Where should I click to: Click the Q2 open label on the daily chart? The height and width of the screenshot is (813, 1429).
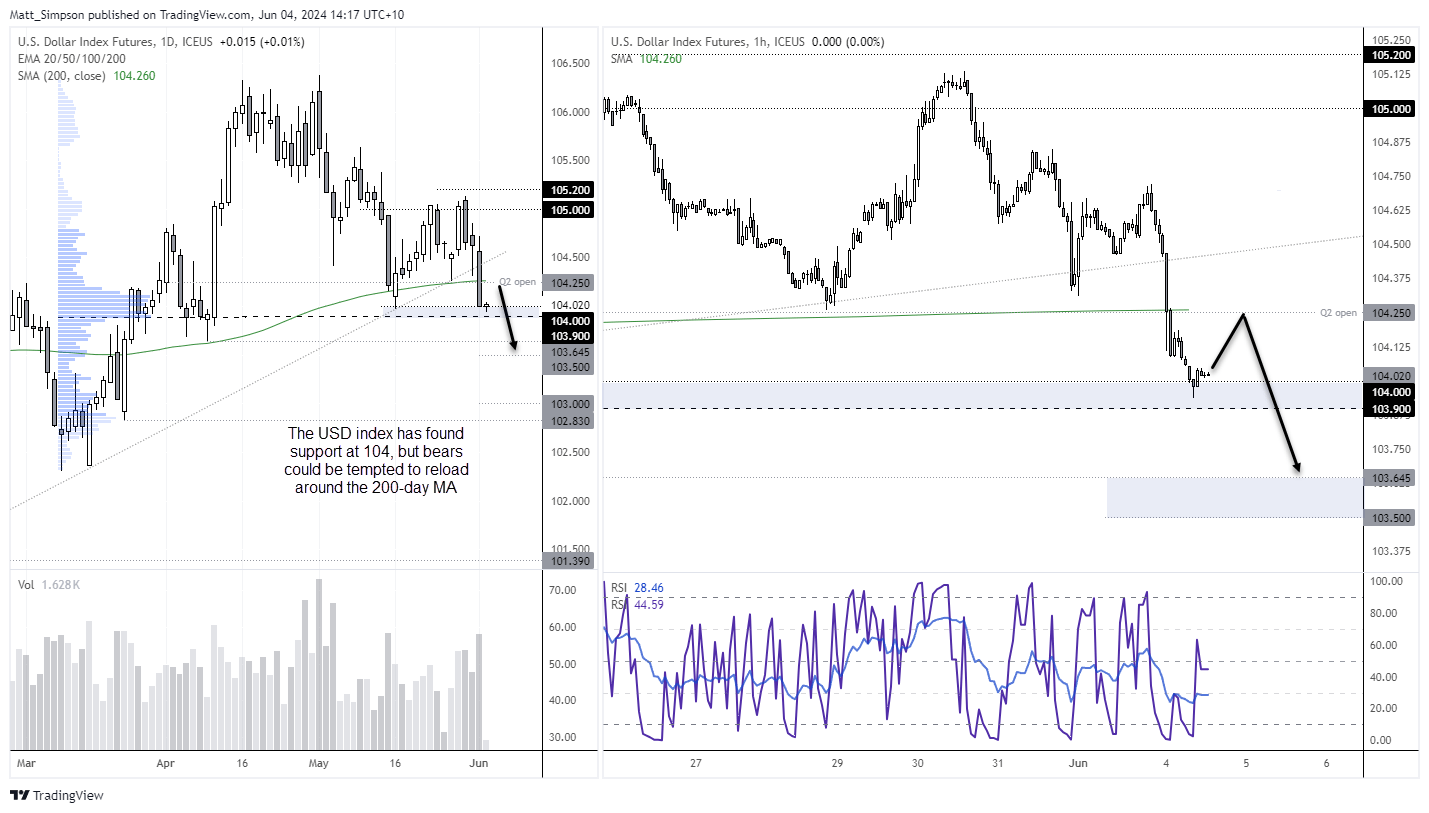(518, 282)
